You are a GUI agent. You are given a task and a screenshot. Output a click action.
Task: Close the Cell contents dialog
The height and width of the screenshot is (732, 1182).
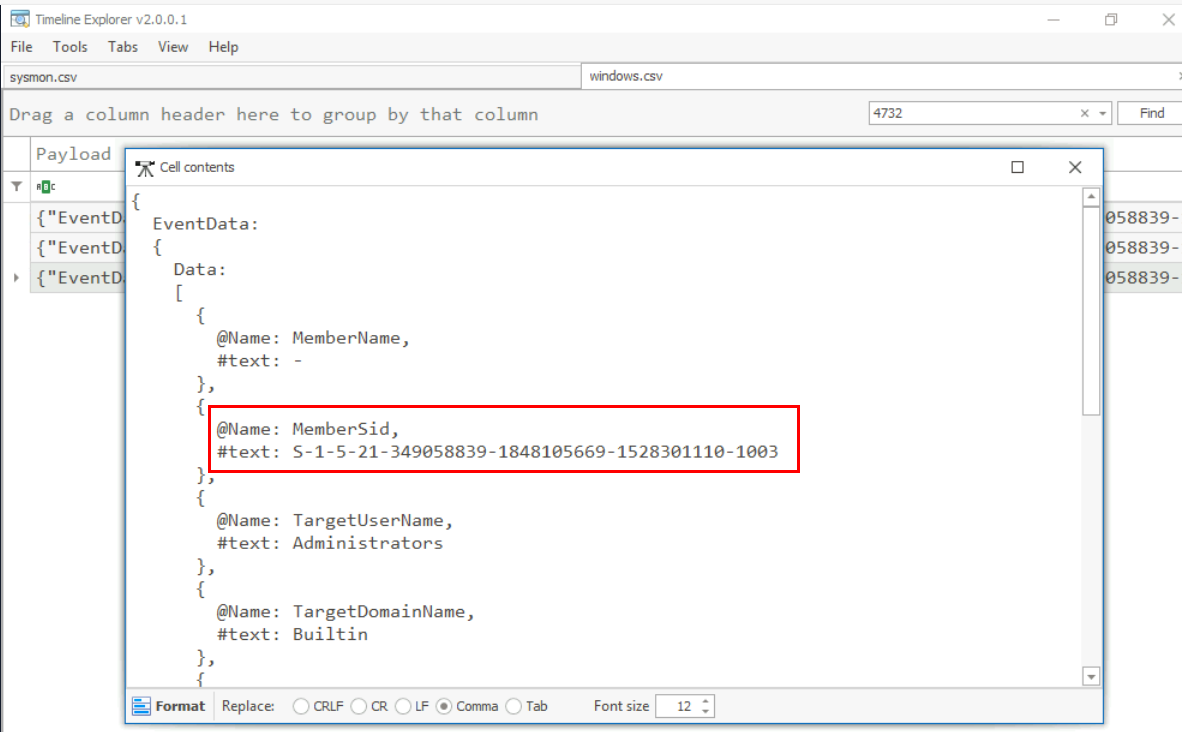(1075, 168)
